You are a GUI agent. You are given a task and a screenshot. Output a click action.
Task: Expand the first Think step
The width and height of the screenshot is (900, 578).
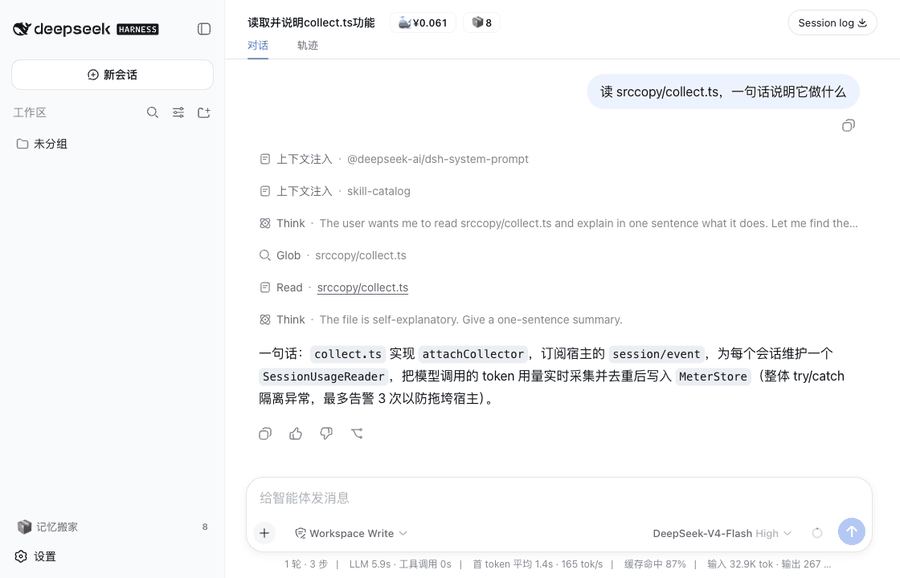tap(558, 223)
